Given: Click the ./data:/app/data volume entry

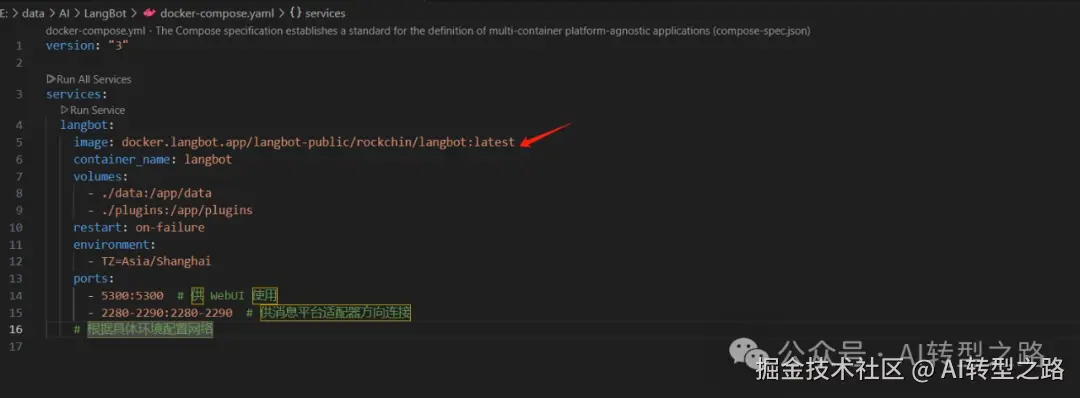Looking at the screenshot, I should 156,193.
